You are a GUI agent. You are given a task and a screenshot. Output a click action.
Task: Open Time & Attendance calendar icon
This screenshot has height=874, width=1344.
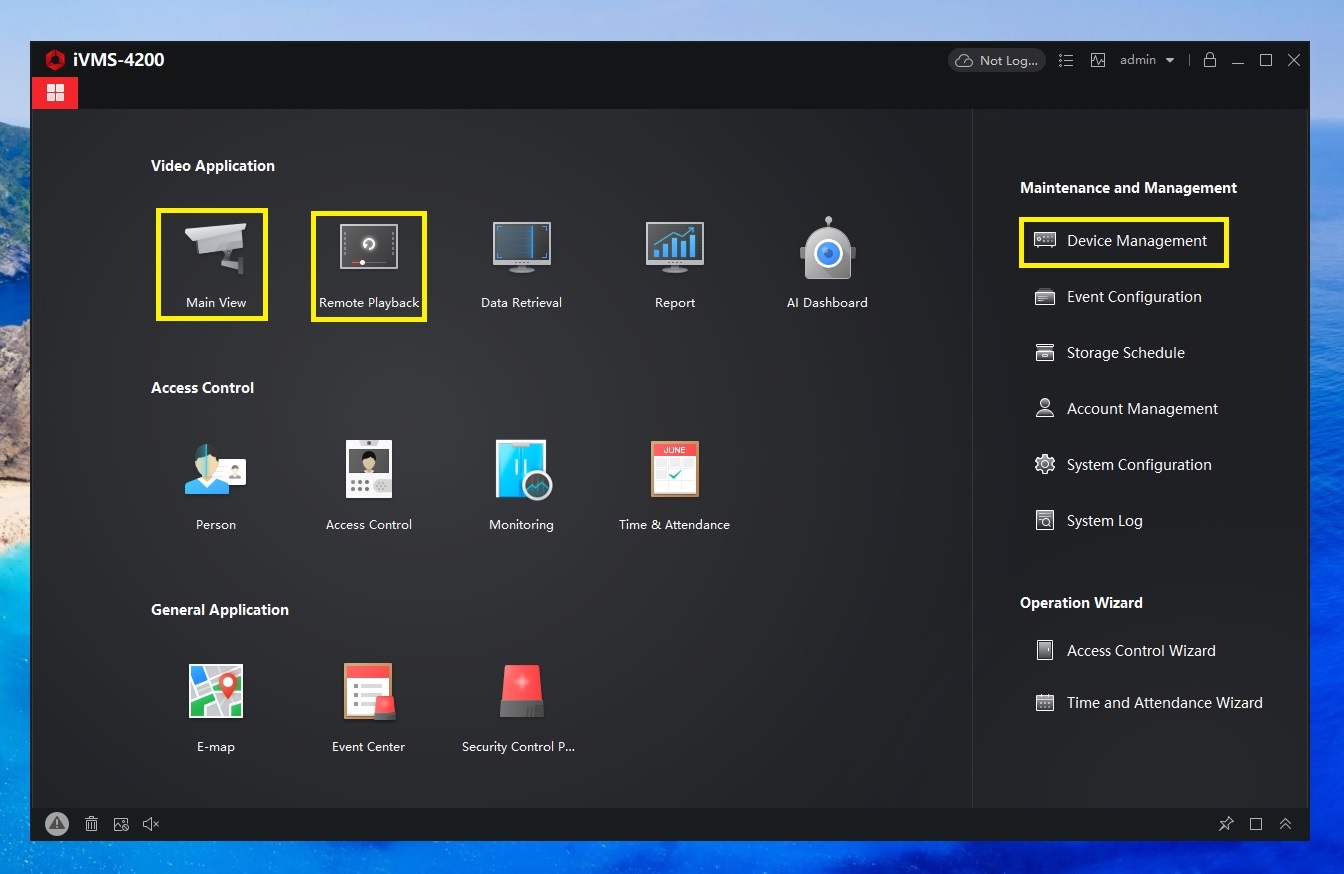tap(675, 469)
